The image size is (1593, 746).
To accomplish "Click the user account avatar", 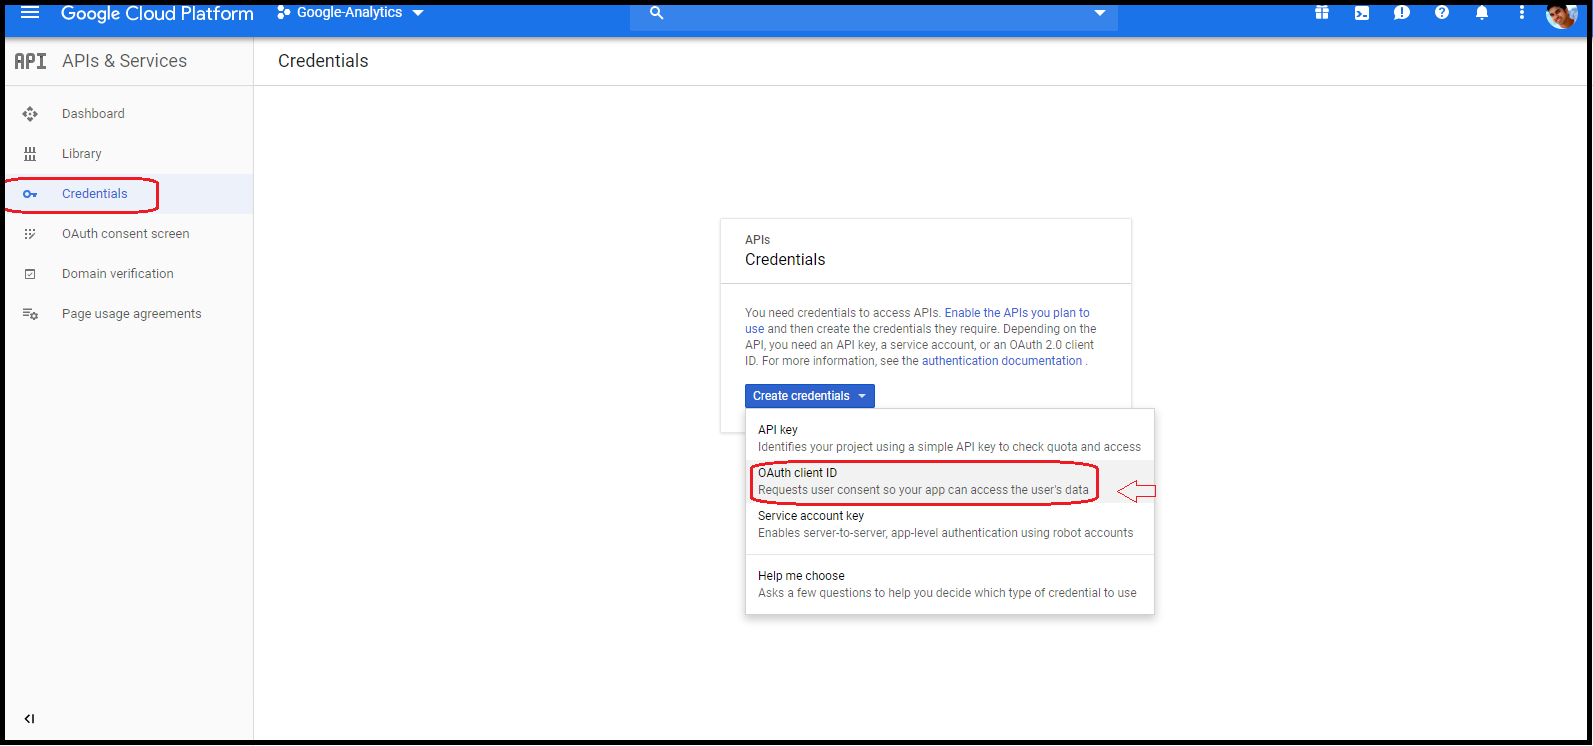I will click(1561, 14).
